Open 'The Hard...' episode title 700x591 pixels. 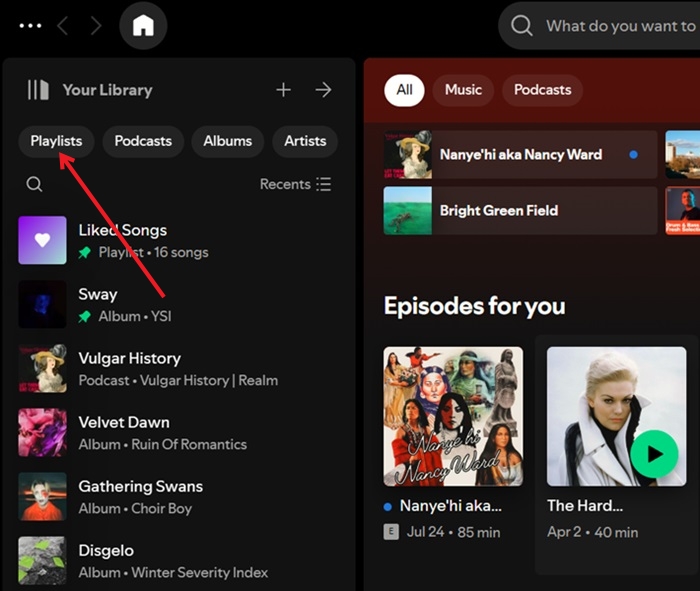[x=585, y=506]
